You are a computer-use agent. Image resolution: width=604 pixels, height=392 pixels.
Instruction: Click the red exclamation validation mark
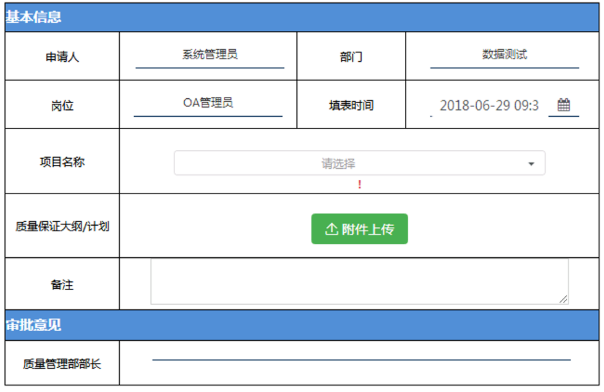359,184
